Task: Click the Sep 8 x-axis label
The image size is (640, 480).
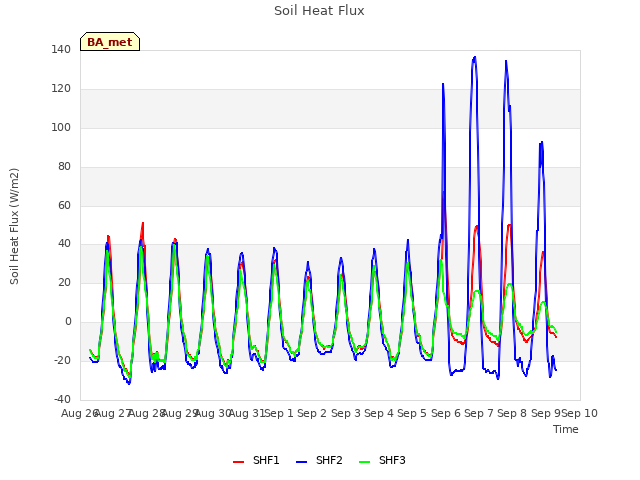Action: click(512, 413)
